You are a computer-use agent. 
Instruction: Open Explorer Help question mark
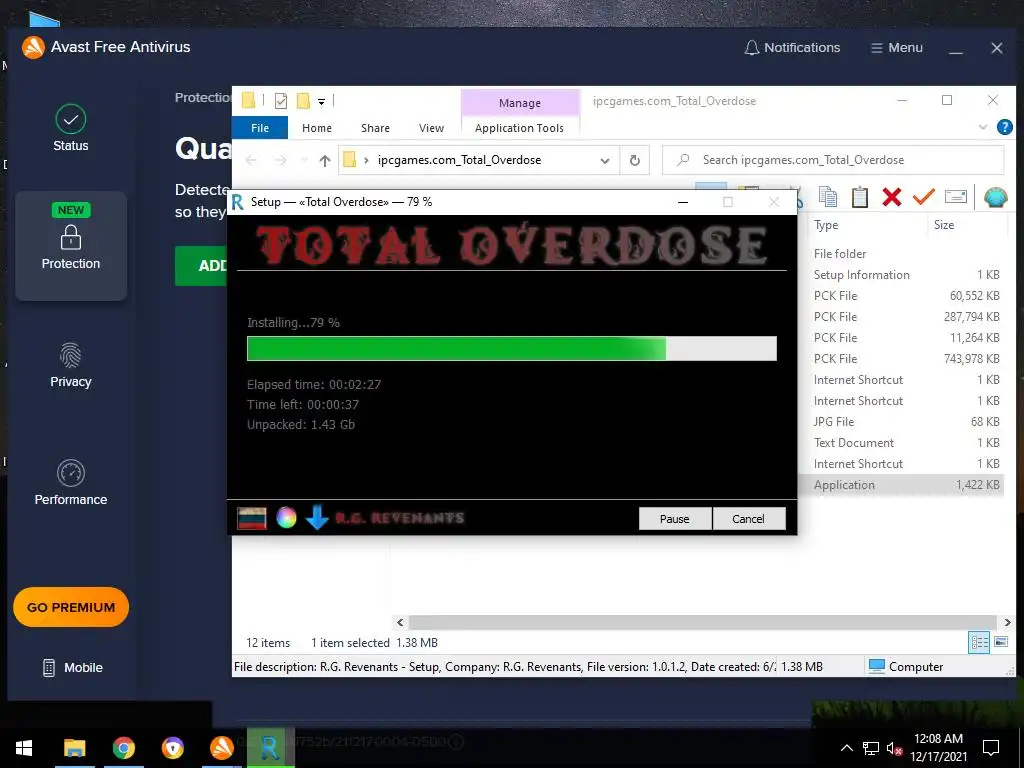click(1004, 127)
